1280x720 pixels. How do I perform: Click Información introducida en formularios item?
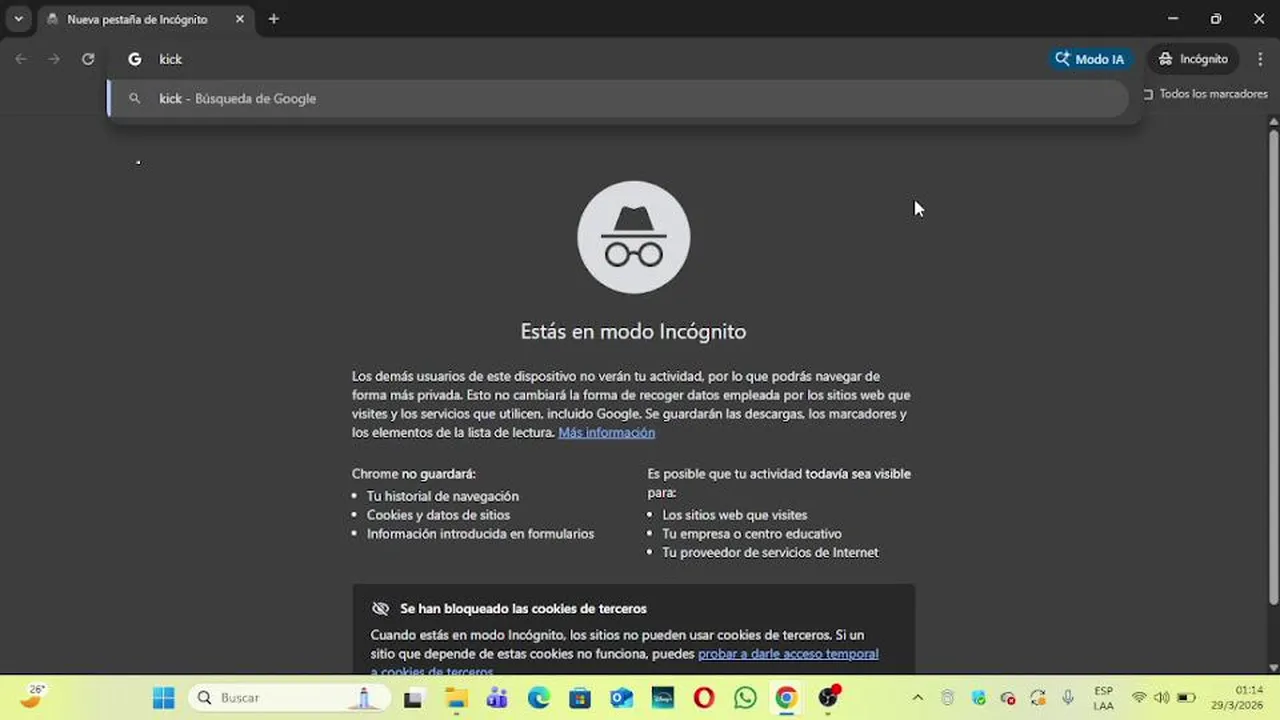coord(480,534)
